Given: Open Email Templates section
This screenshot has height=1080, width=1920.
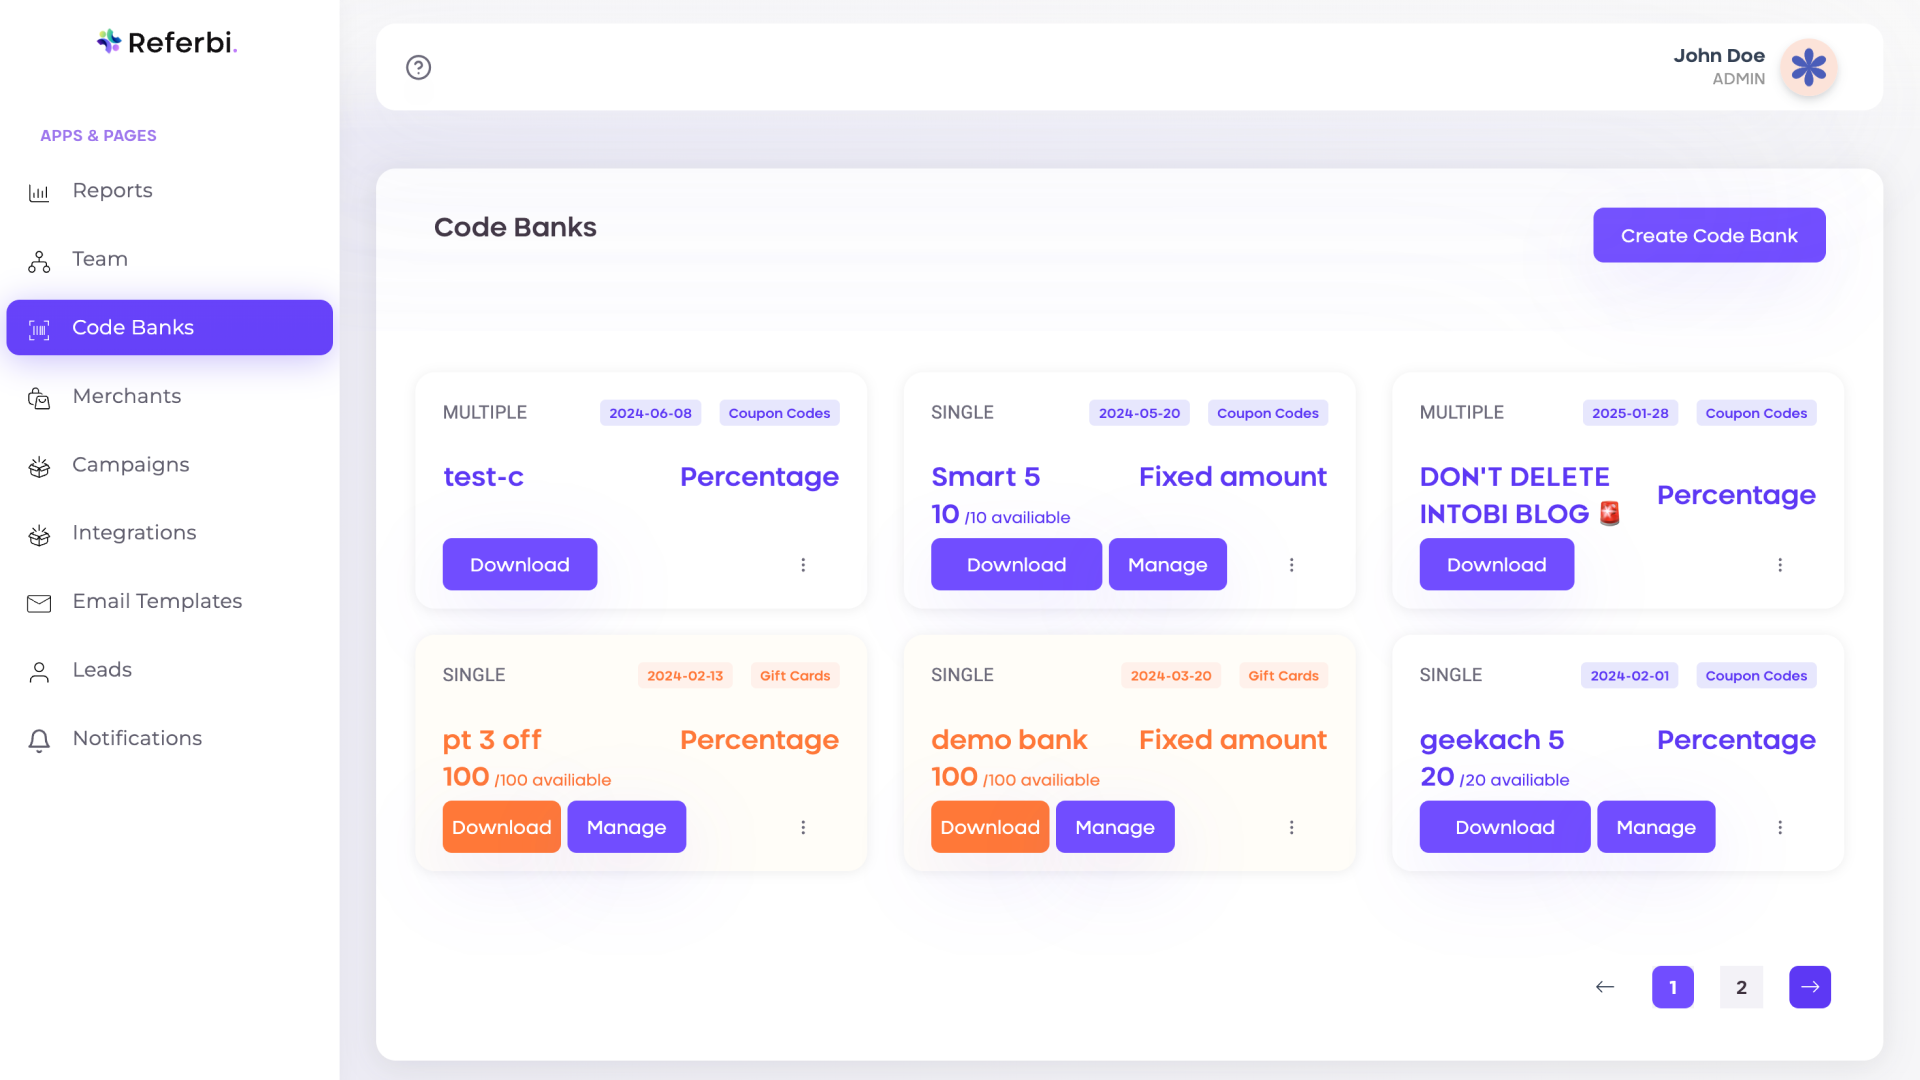Looking at the screenshot, I should (x=157, y=601).
